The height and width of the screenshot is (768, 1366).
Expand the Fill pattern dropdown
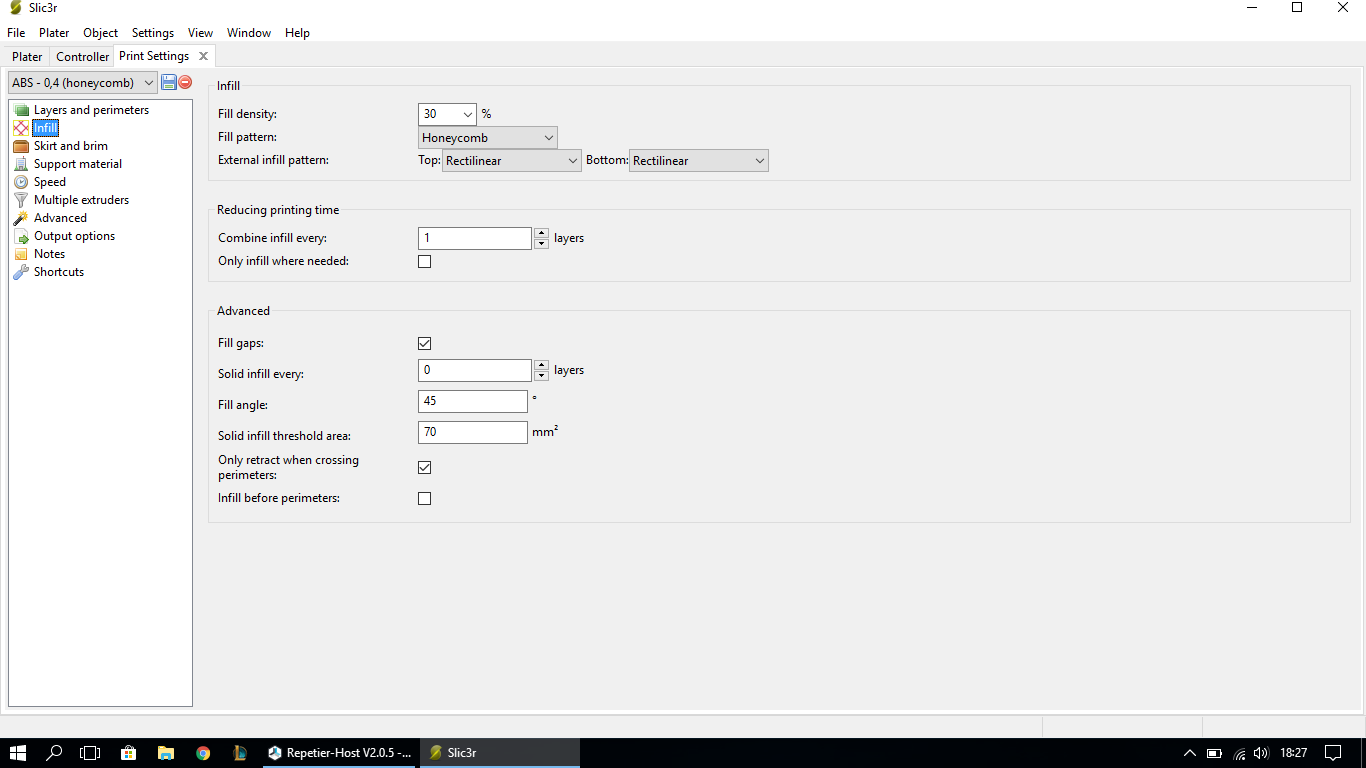(x=487, y=138)
